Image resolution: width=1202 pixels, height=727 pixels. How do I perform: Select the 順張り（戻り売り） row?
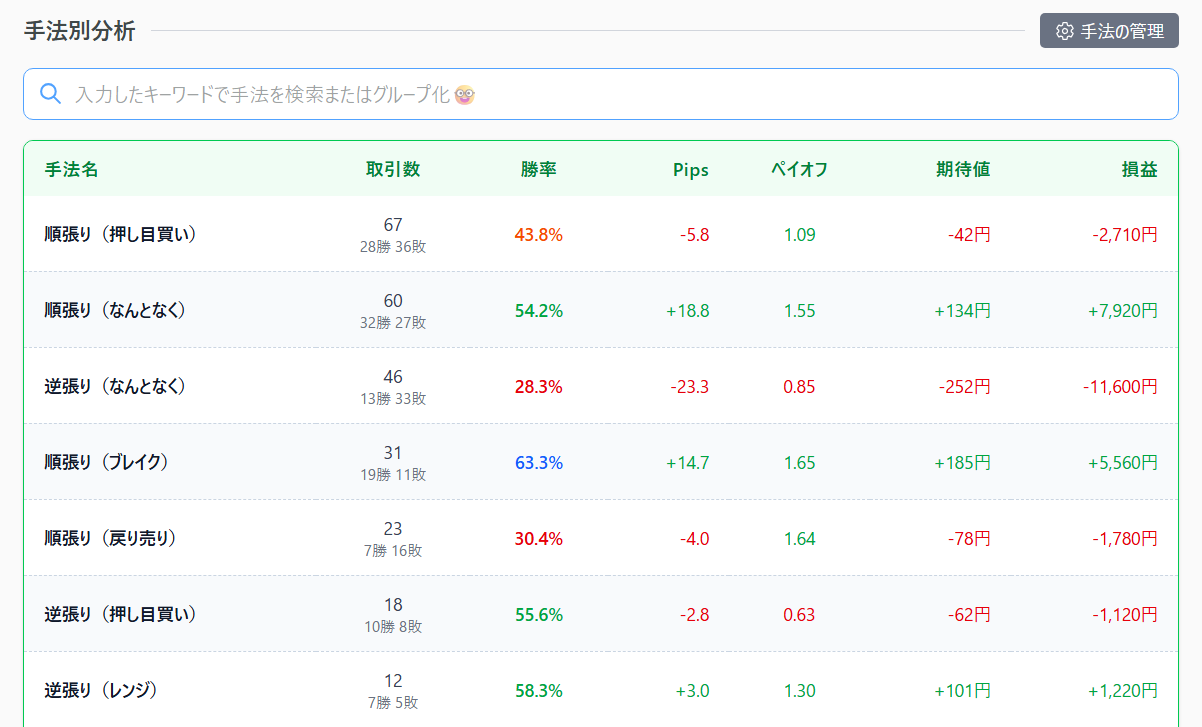point(111,538)
